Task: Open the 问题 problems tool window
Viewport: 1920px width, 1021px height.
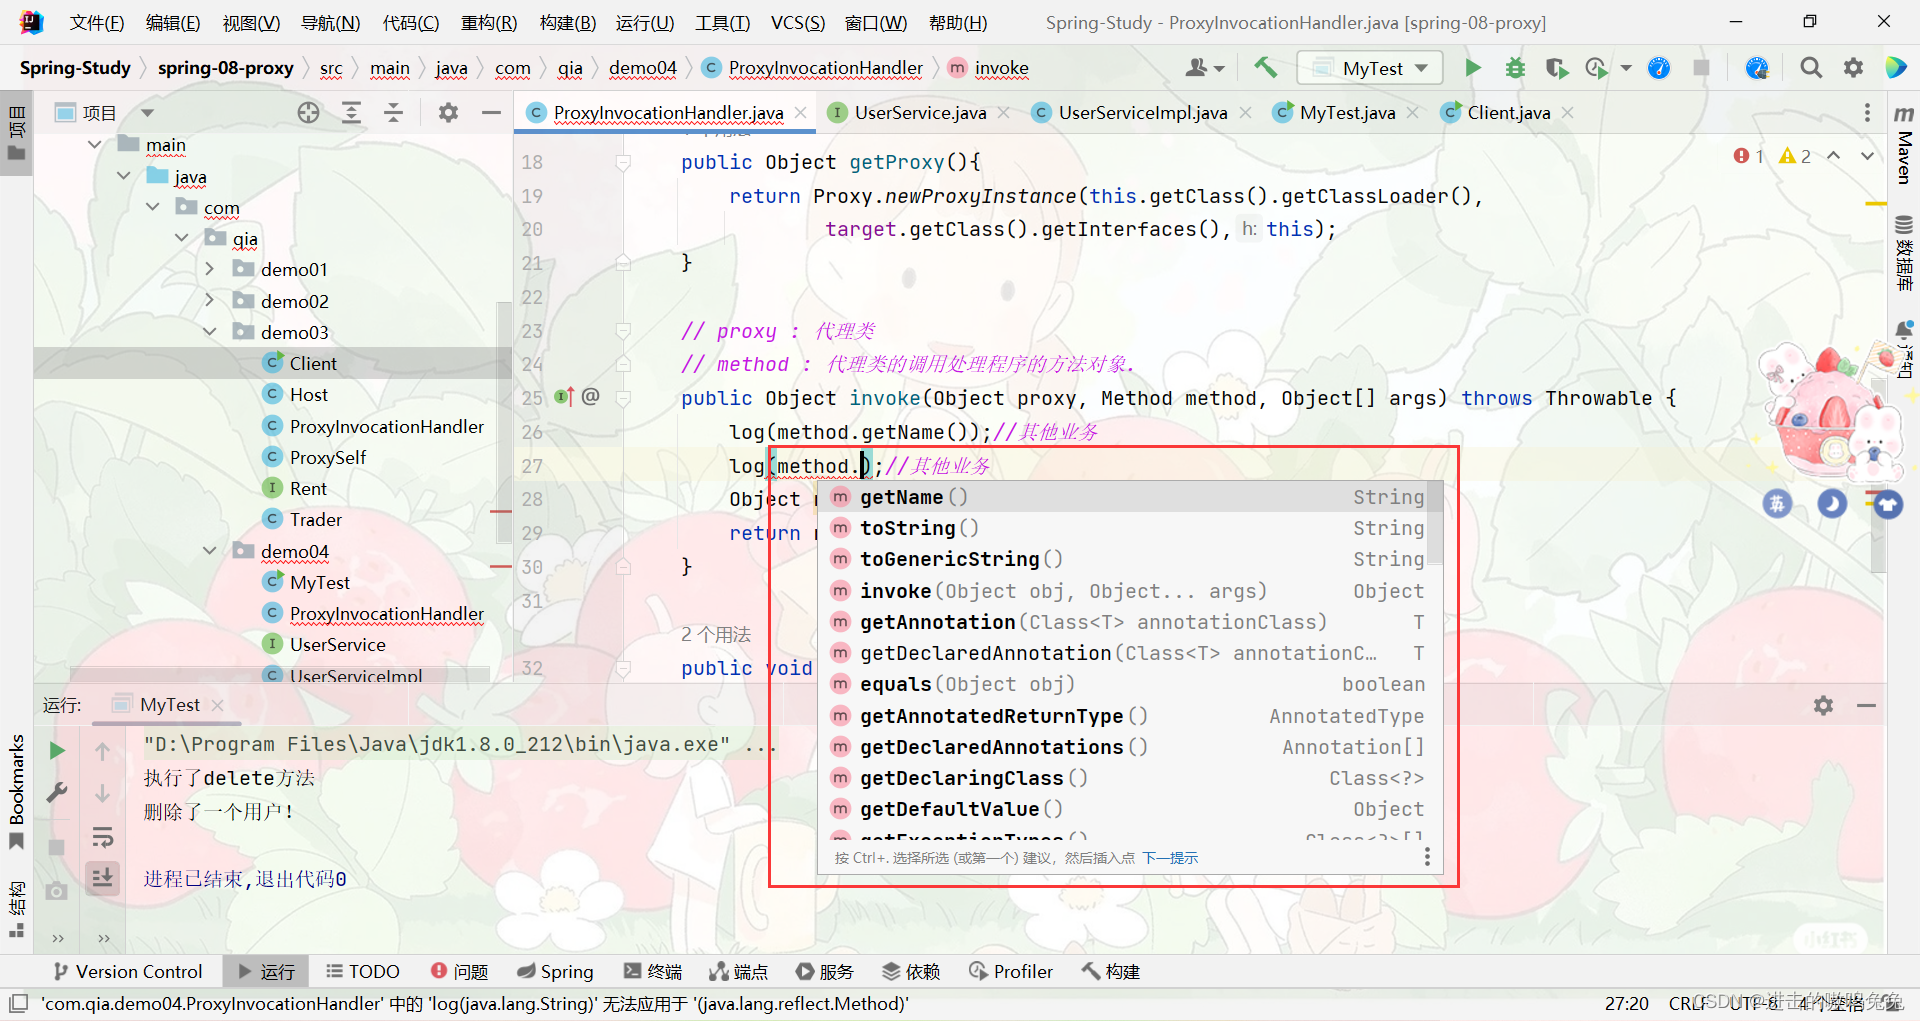Action: [459, 971]
